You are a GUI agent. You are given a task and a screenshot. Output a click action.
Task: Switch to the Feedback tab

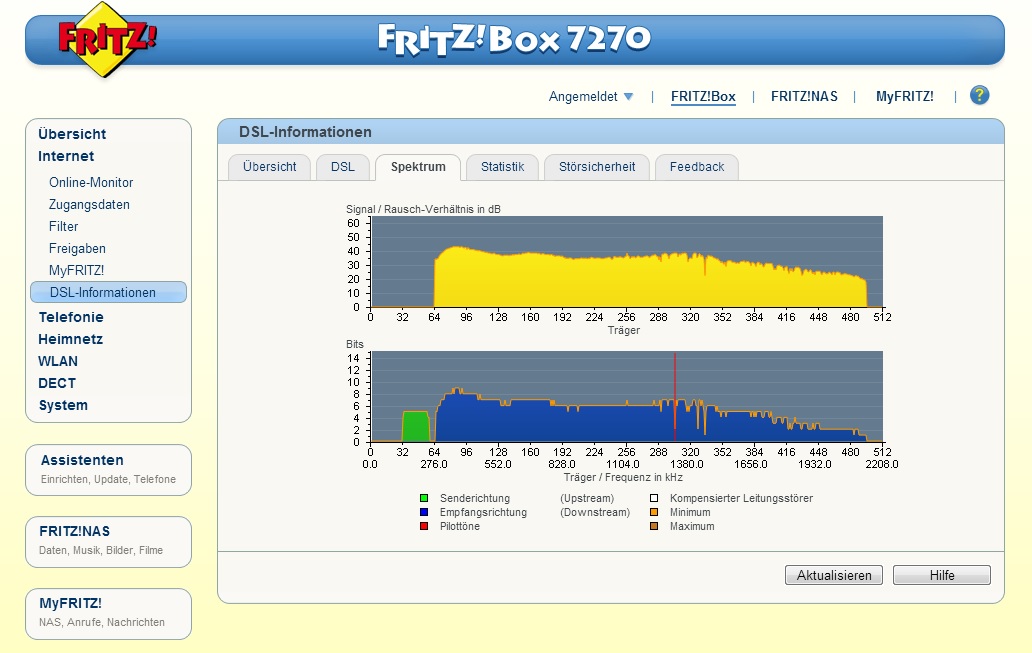[697, 167]
